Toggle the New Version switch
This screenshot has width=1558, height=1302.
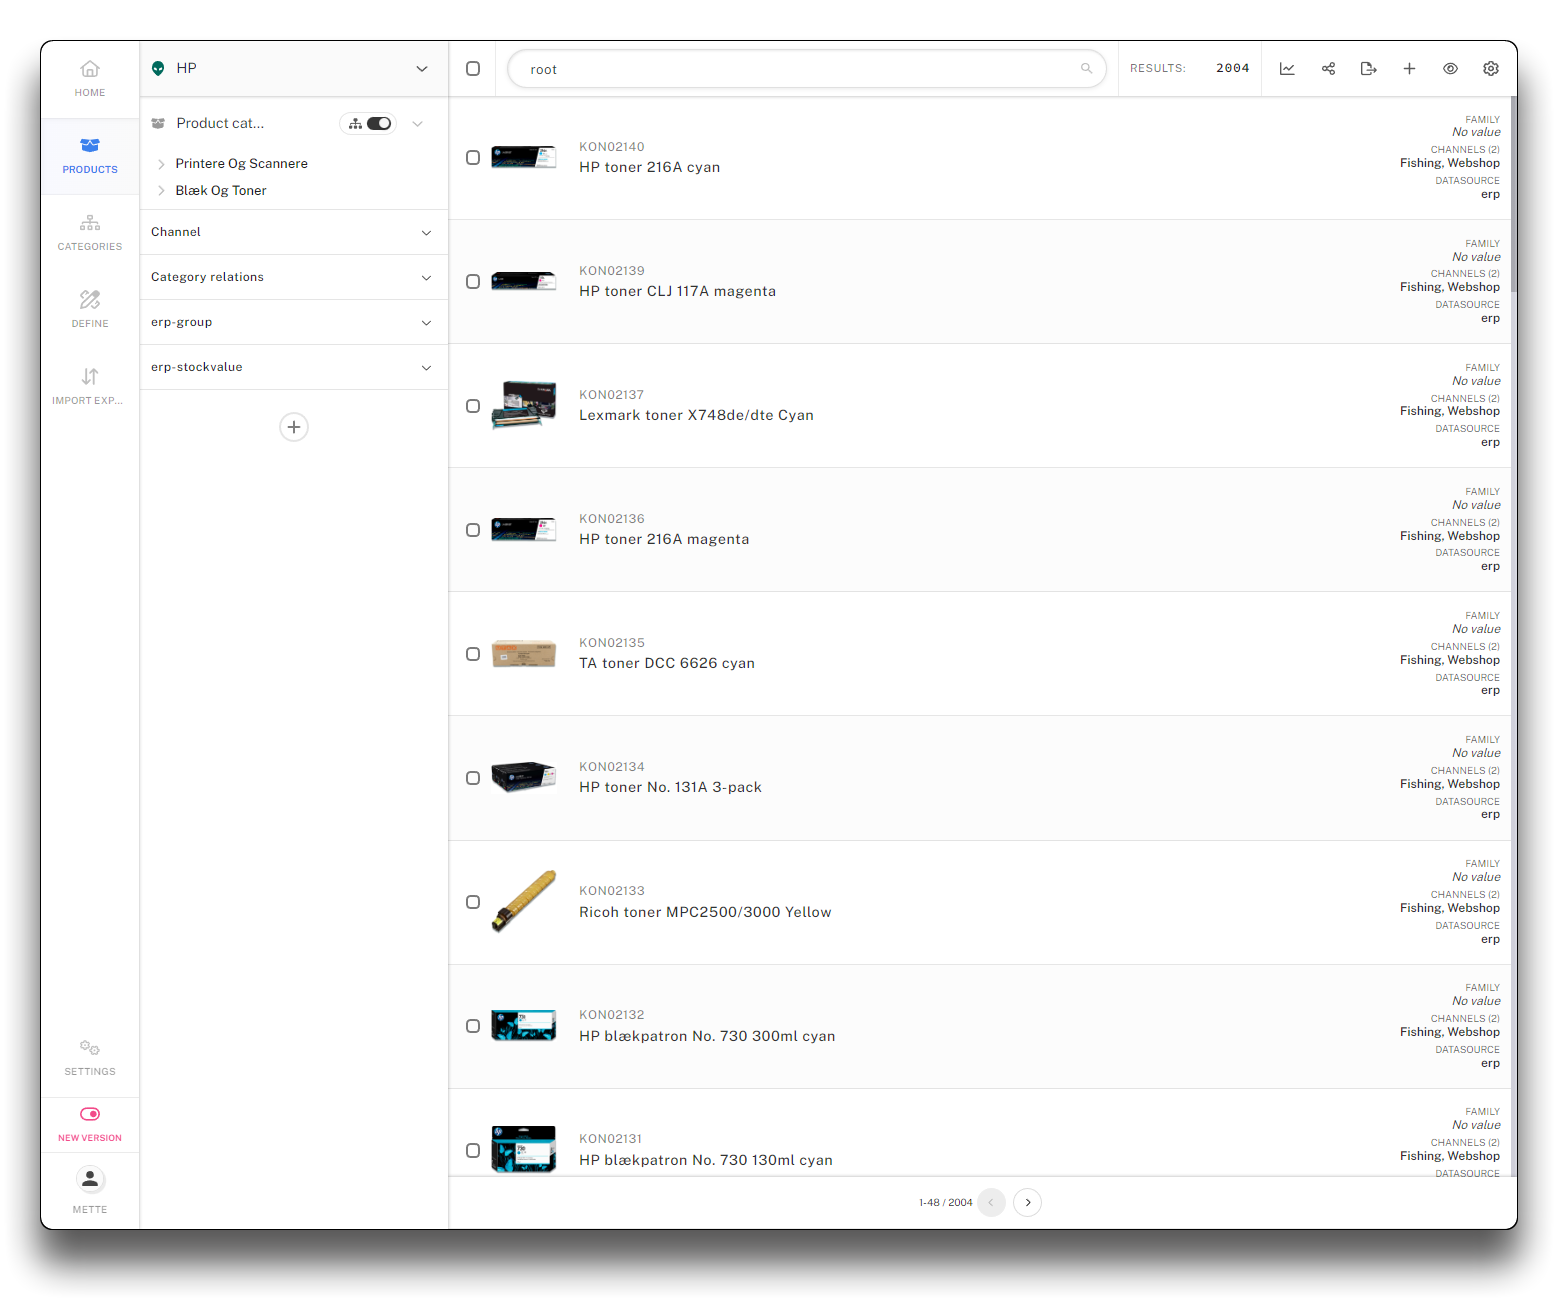coord(90,1114)
